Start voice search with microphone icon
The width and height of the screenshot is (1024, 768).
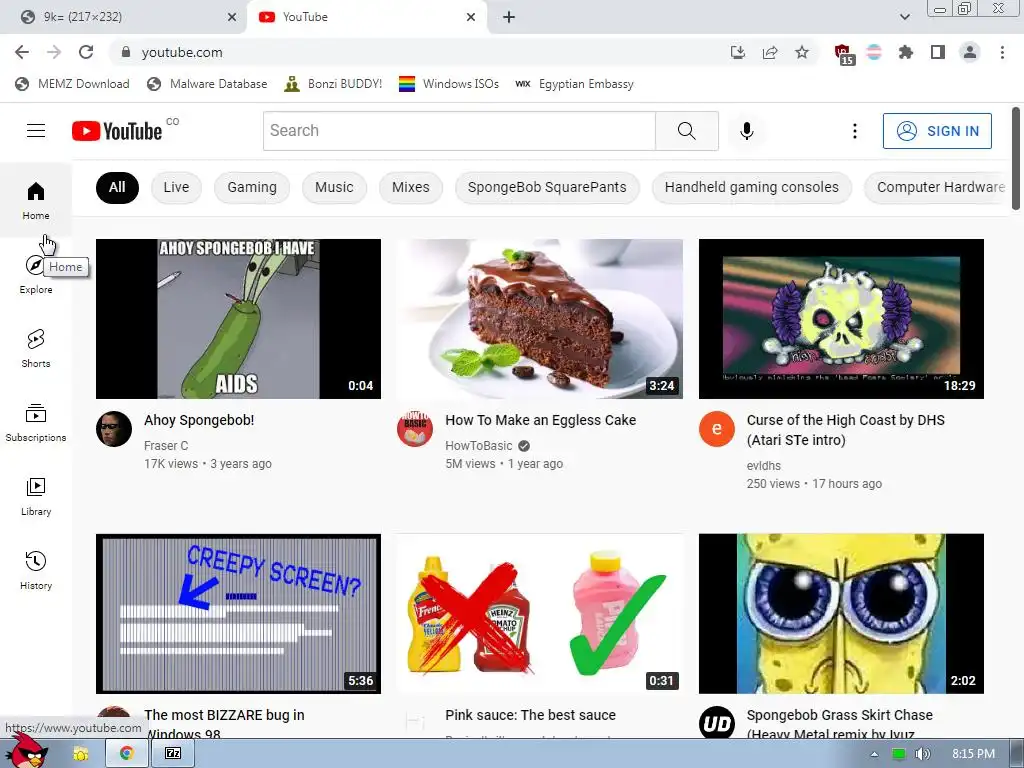[746, 131]
